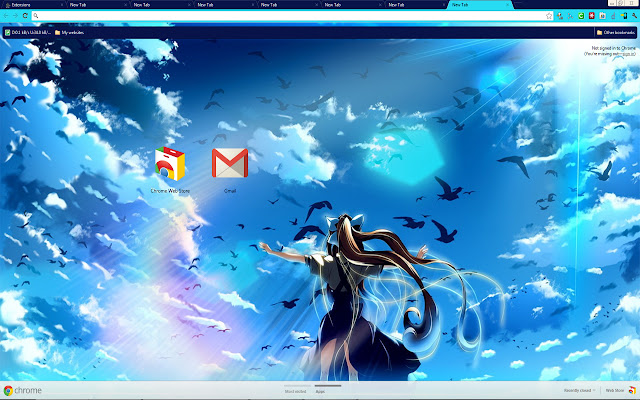This screenshot has height=400, width=640.
Task: Focus the address bar input
Action: pos(292,16)
